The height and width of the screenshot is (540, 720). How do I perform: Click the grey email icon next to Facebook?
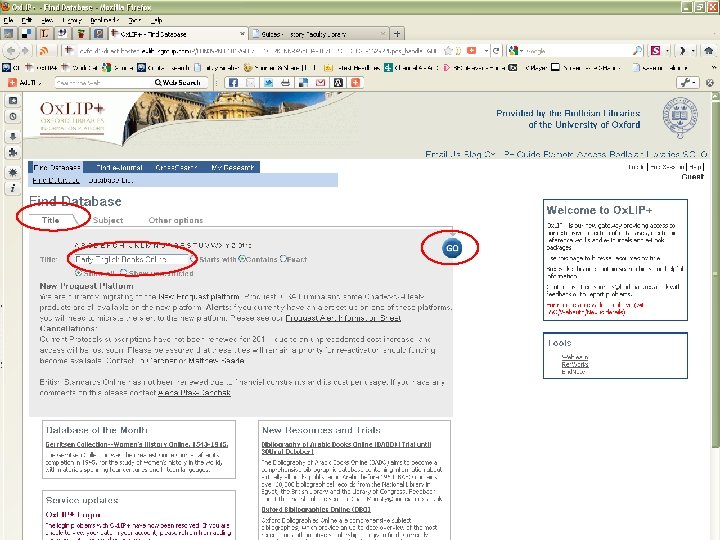[x=251, y=83]
